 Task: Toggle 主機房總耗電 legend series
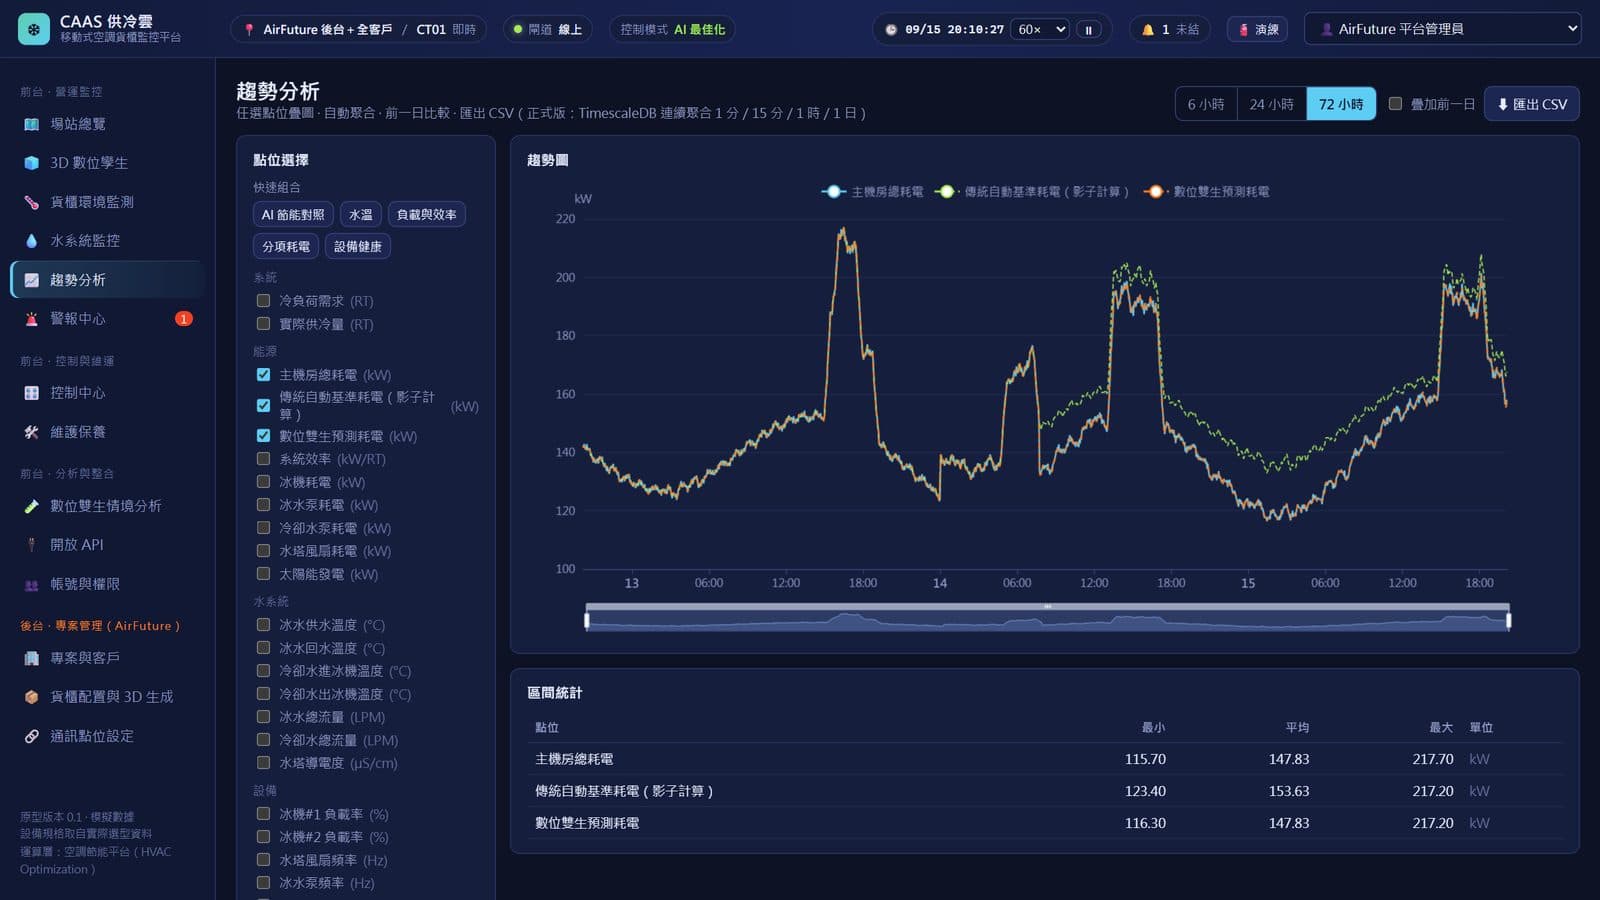pyautogui.click(x=873, y=192)
